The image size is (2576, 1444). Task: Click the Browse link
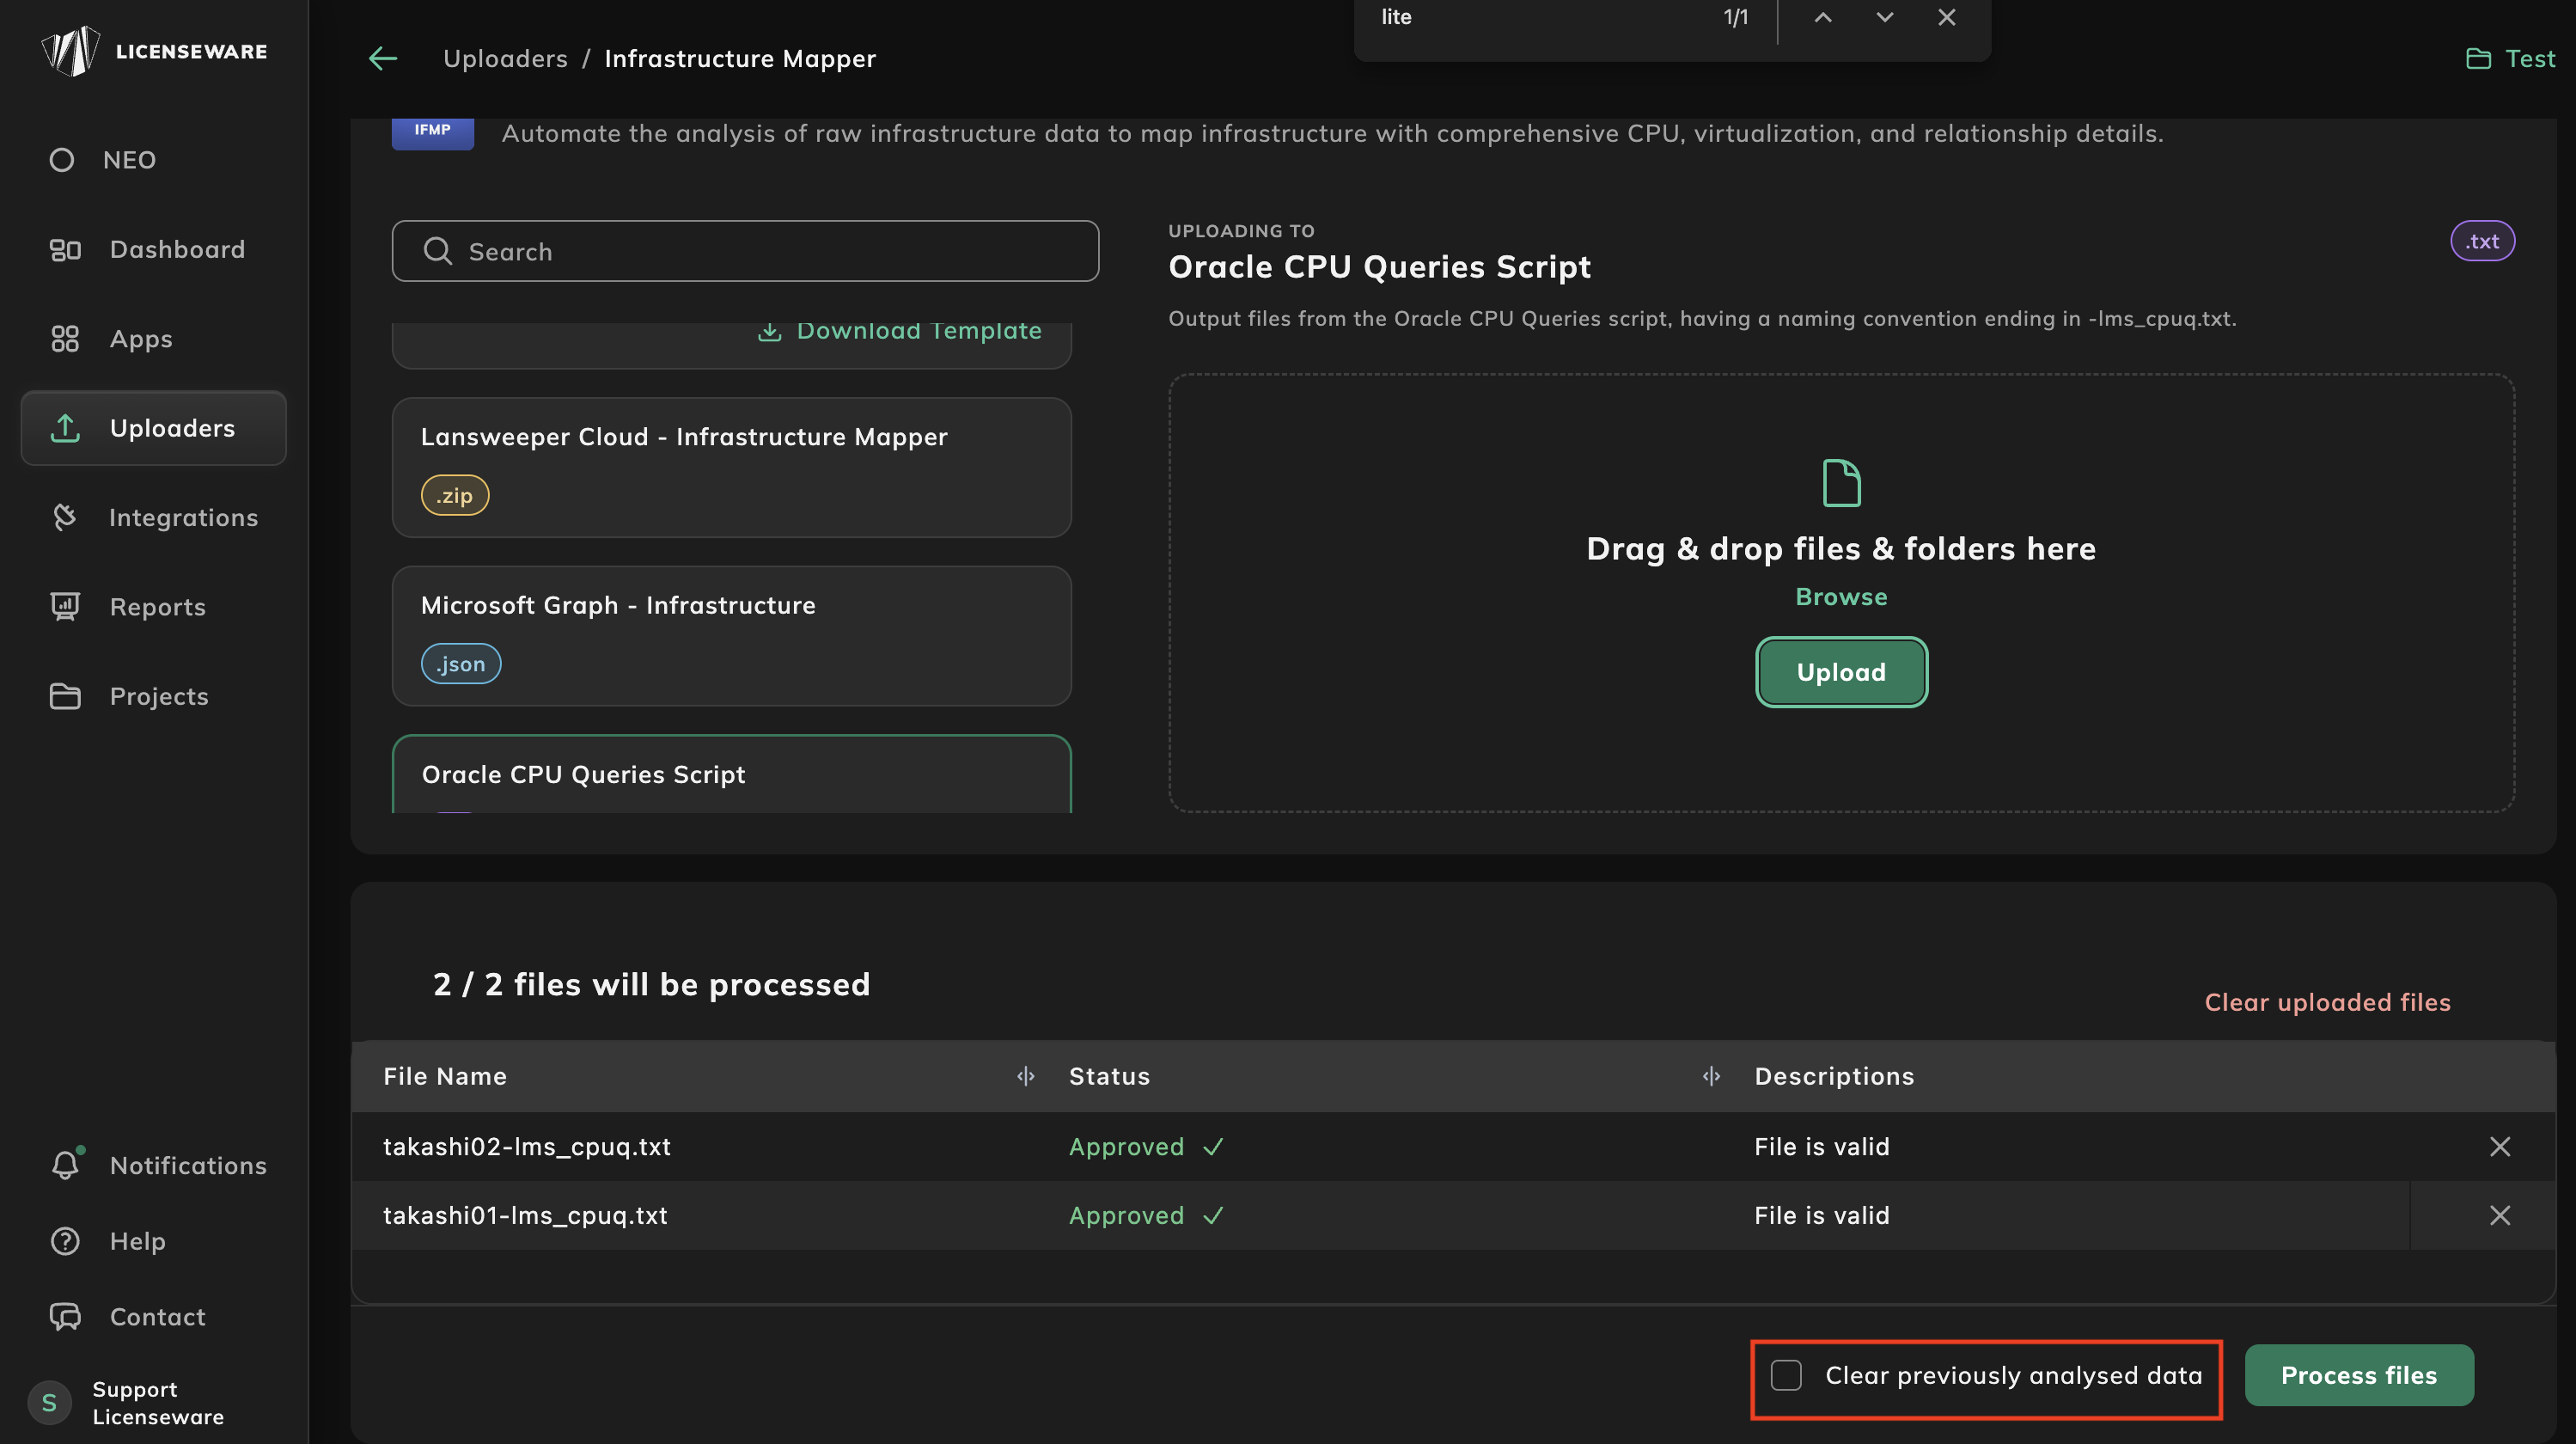coord(1841,596)
